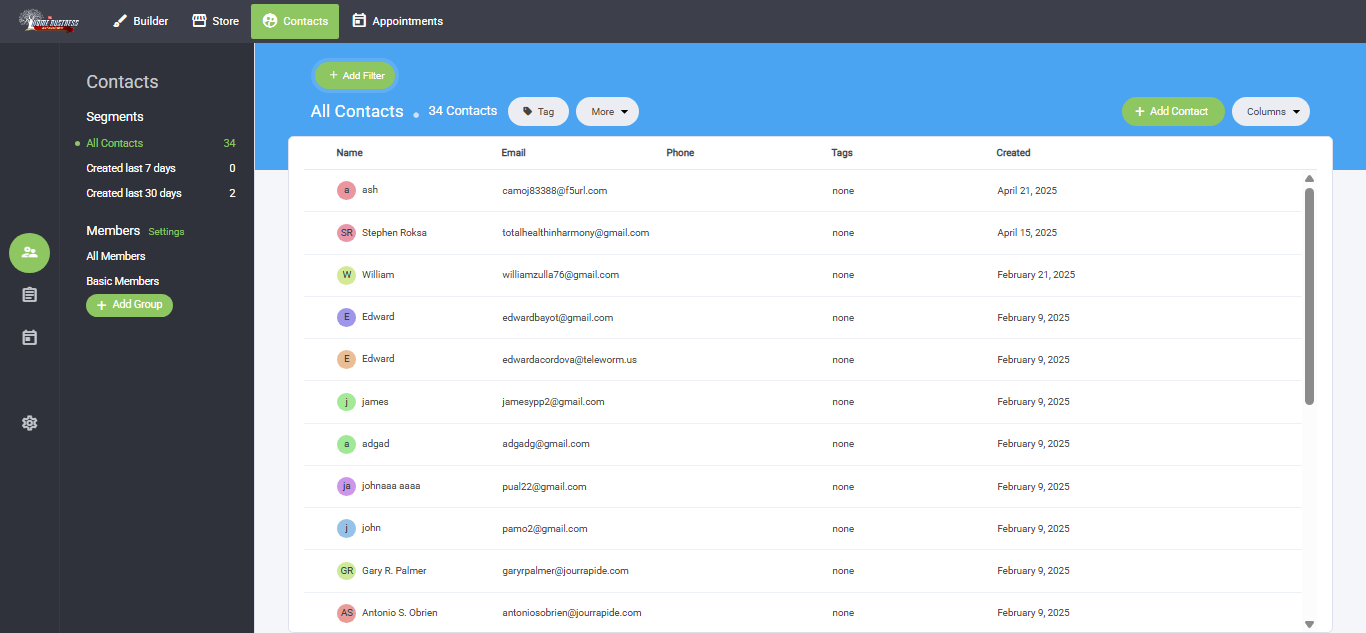Go to the Appointments tab
This screenshot has width=1366, height=633.
(x=397, y=21)
